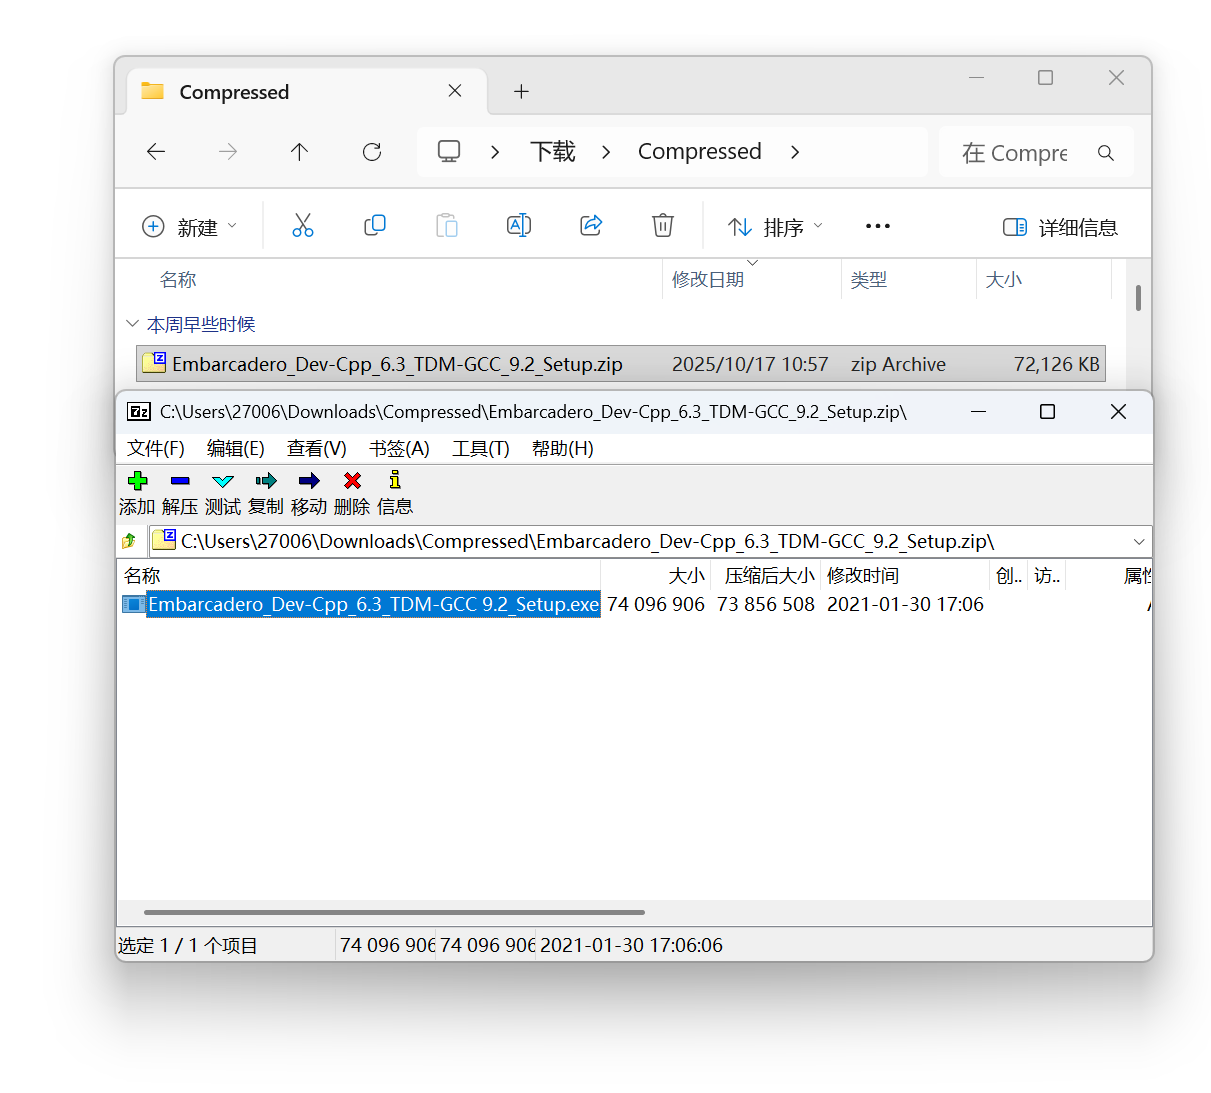Click the Explorer Delete trash icon
Viewport: 1211px width, 1093px height.
click(663, 226)
